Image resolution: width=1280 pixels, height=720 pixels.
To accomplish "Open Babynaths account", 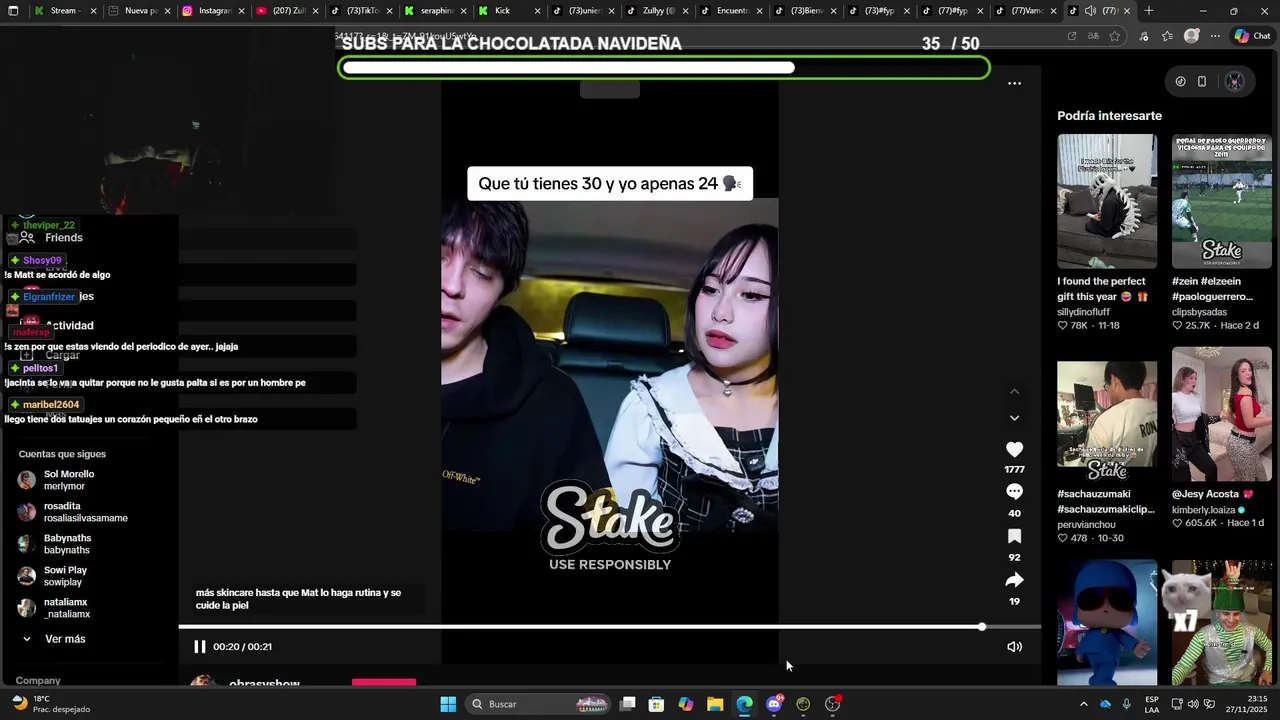I will (55, 544).
